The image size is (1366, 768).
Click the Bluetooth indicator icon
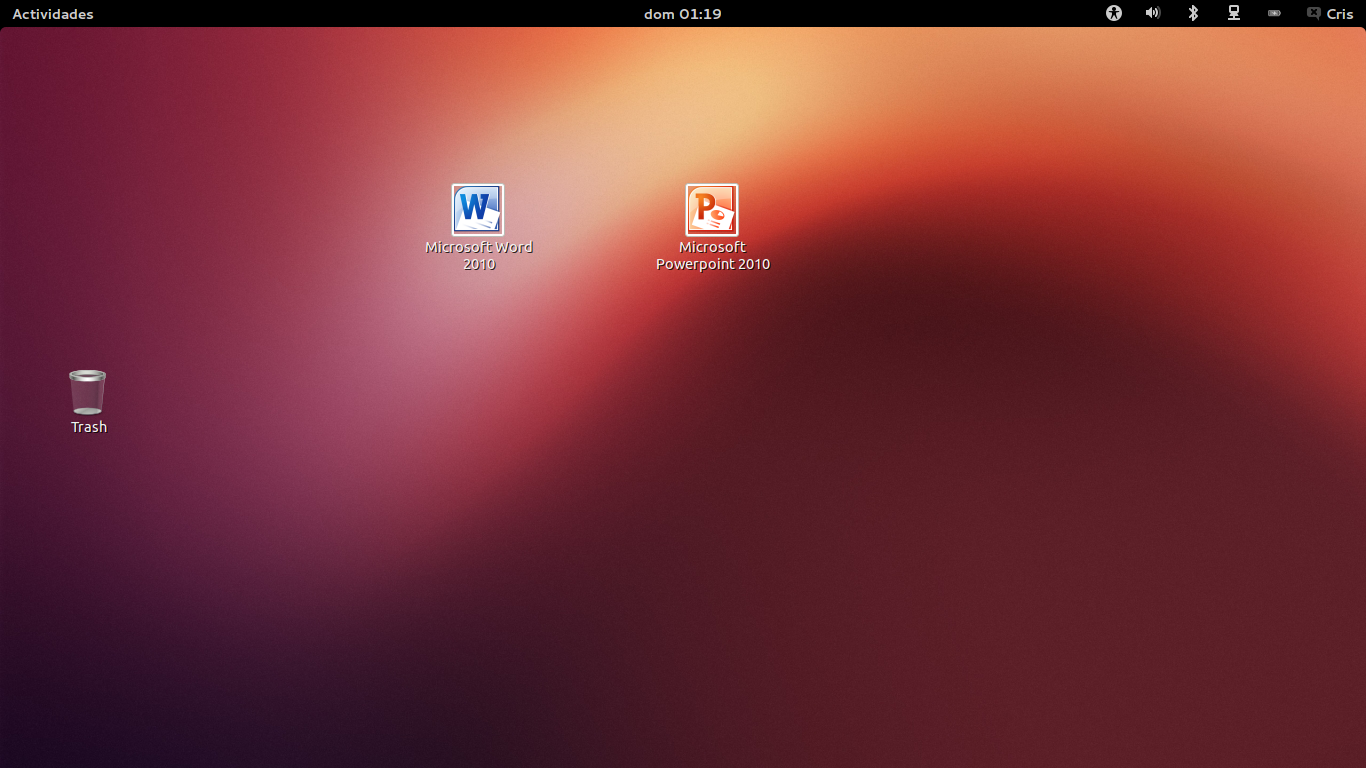pyautogui.click(x=1193, y=13)
